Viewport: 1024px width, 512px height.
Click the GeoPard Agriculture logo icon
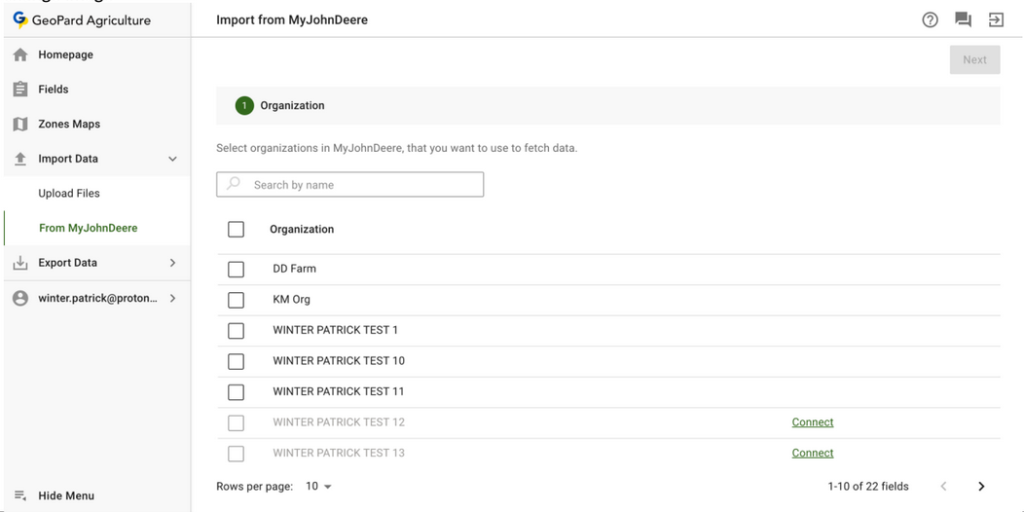(x=20, y=20)
